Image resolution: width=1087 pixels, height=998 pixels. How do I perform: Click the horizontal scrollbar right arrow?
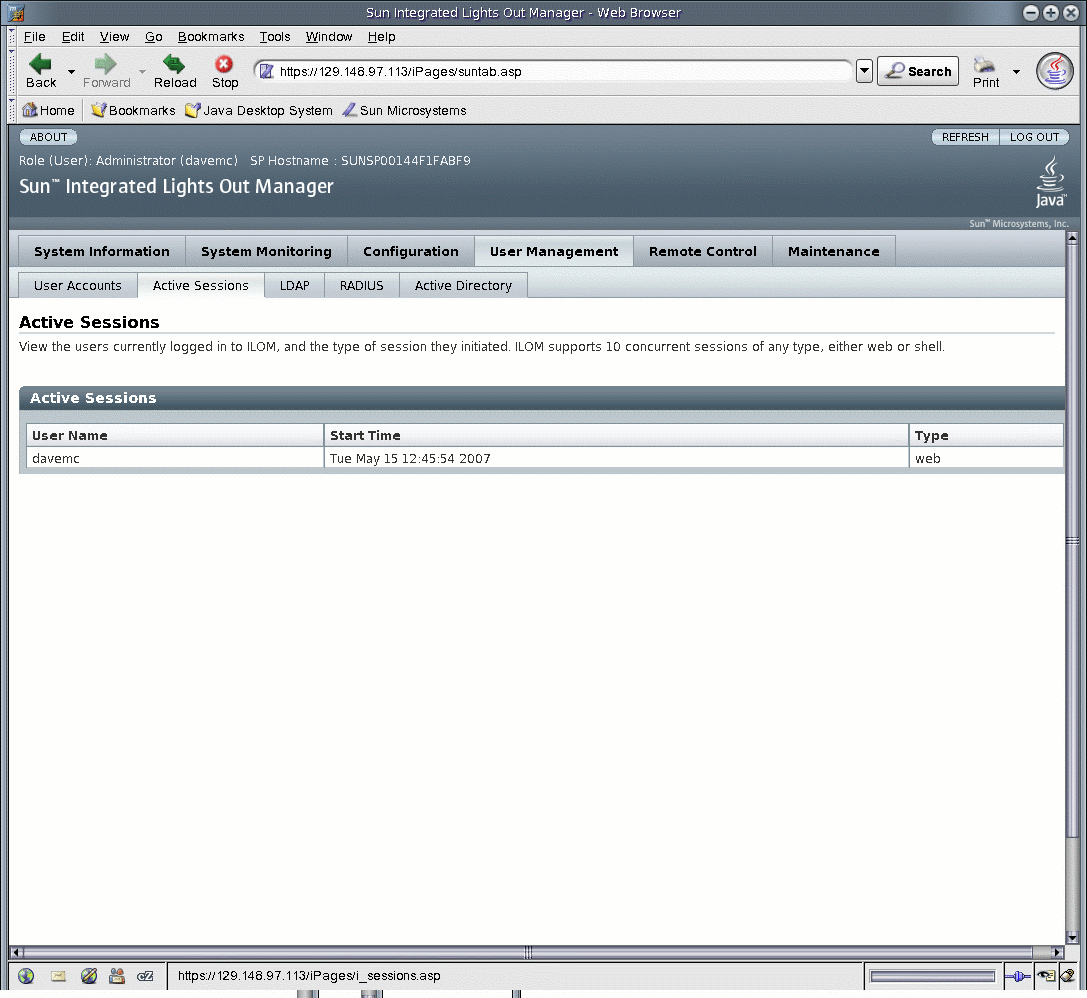tap(1056, 952)
